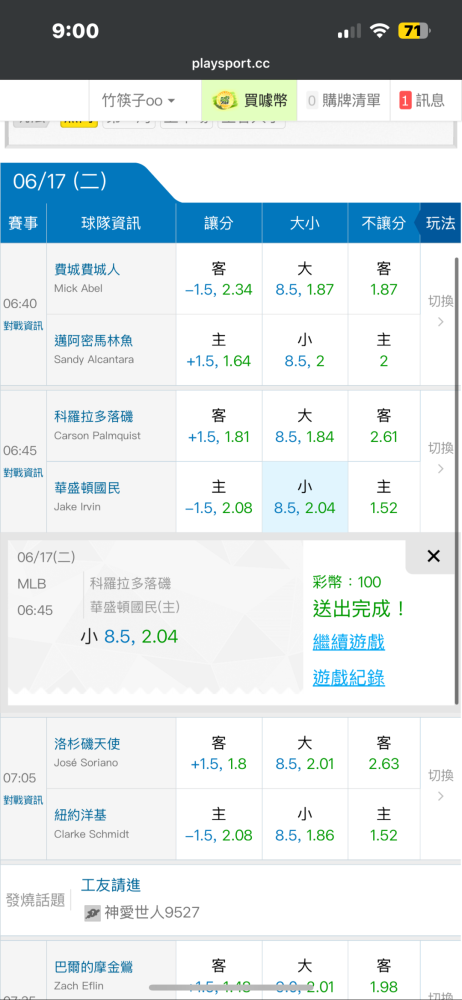Screen dimensions: 462x1000
Task: Close the bet confirmation slip
Action: coord(433,556)
